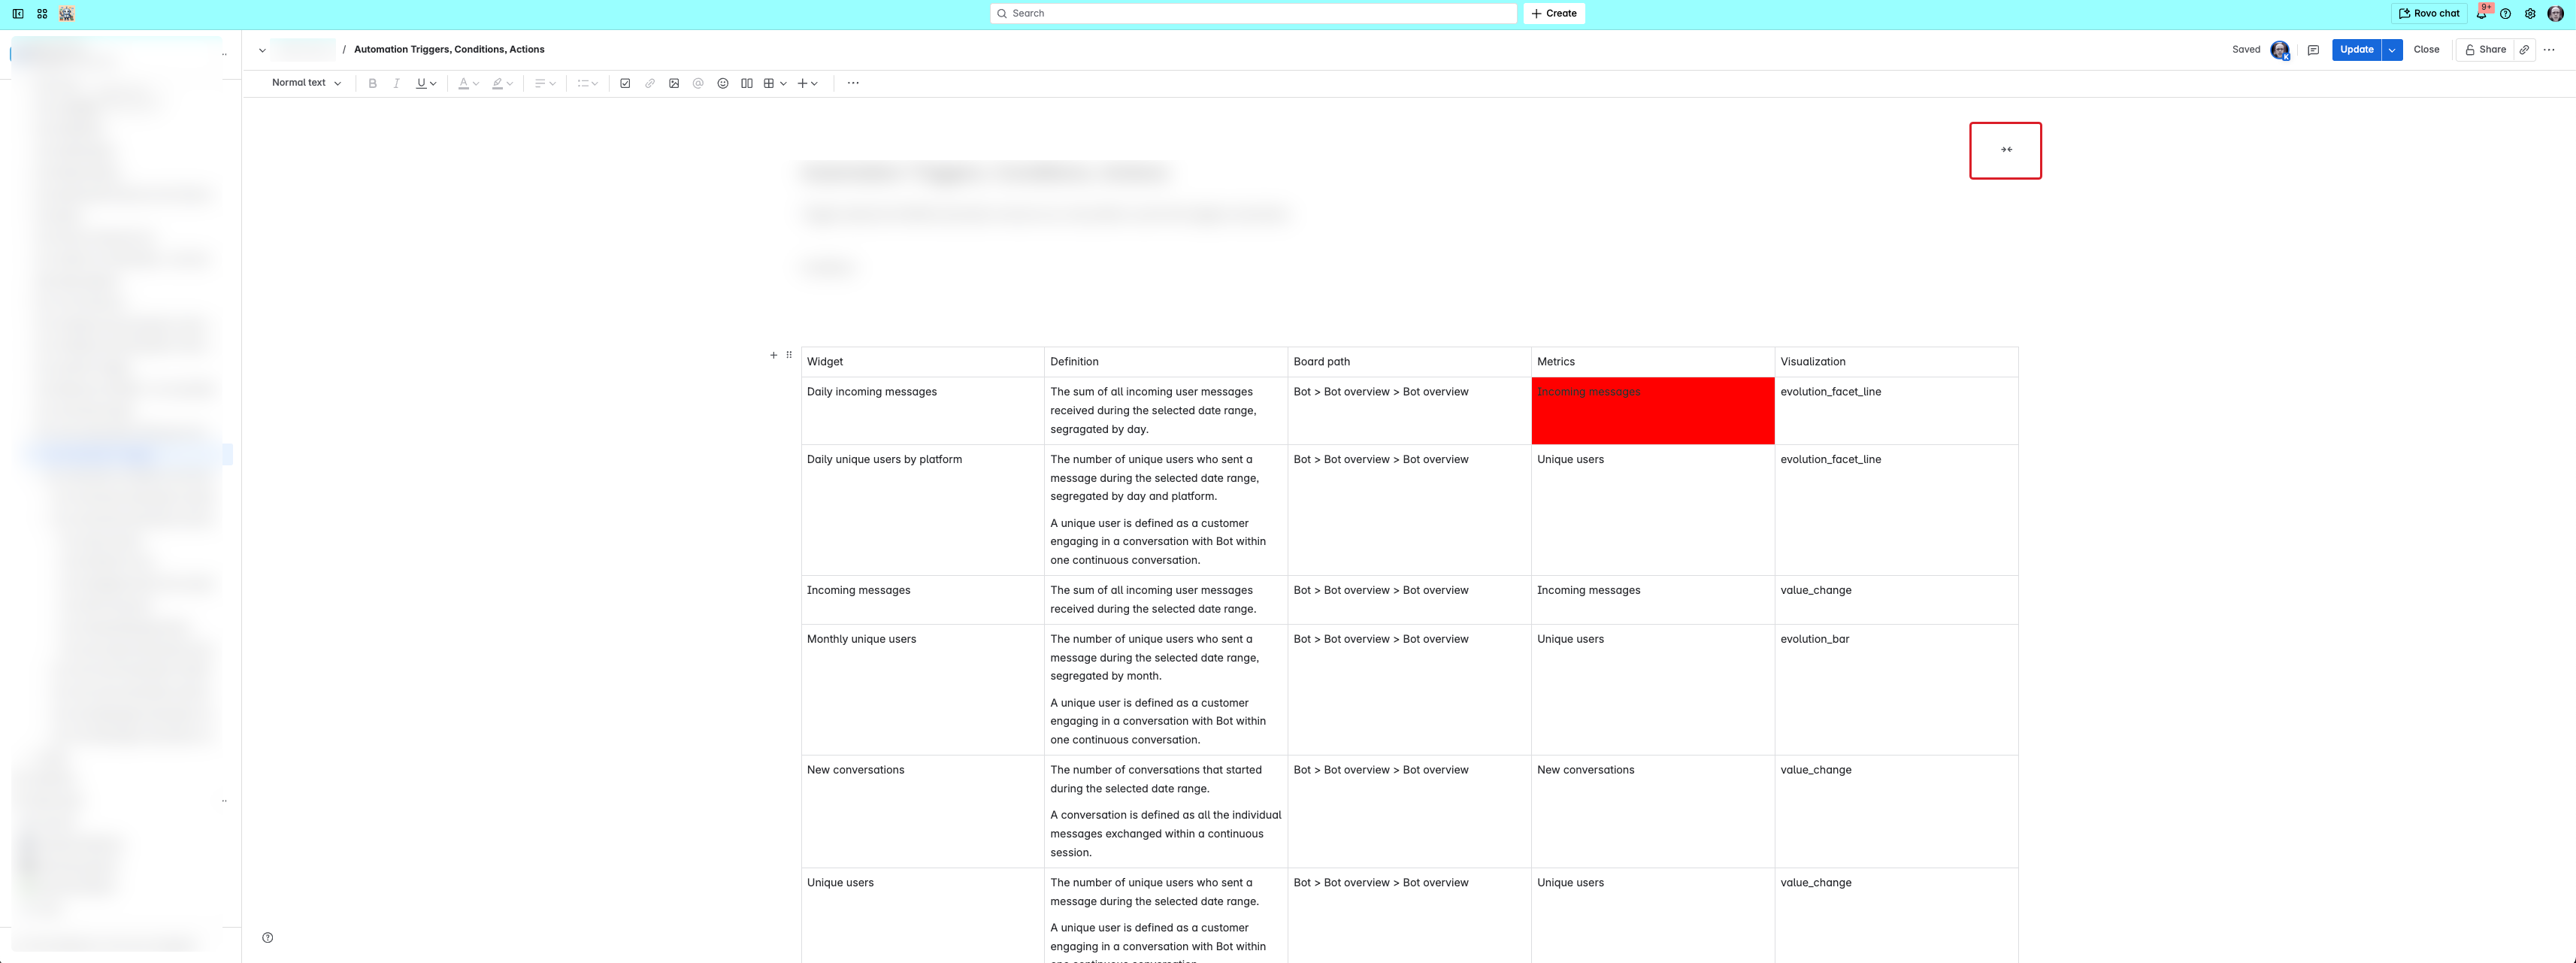Expand the underline options chevron
Screen dimensions: 2576x963
click(434, 83)
